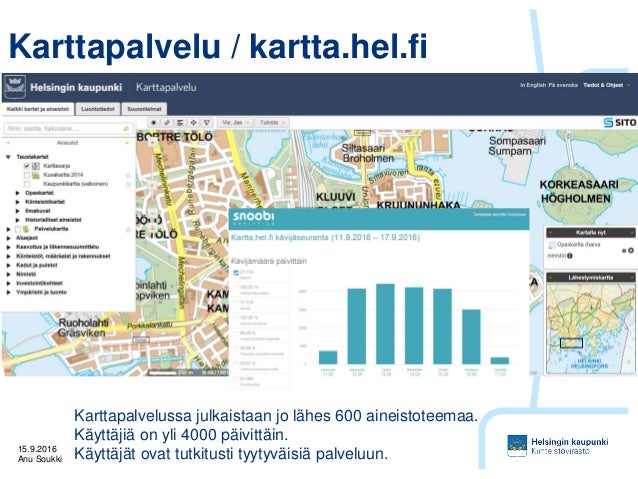
Task: Expand Kaavoitus ja liikennesuunnittelu node
Action: (x=9, y=247)
